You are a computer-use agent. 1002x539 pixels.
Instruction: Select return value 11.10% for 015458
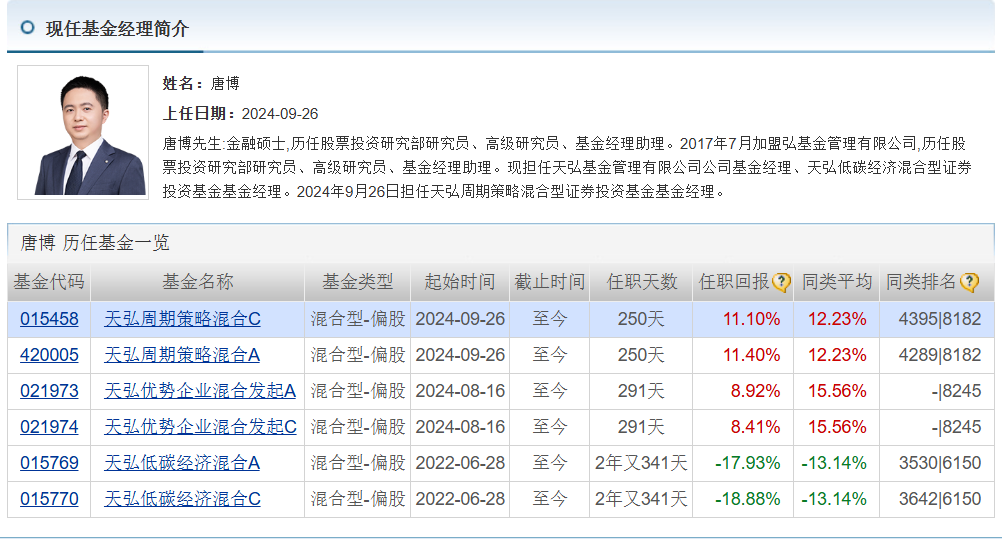pyautogui.click(x=752, y=319)
